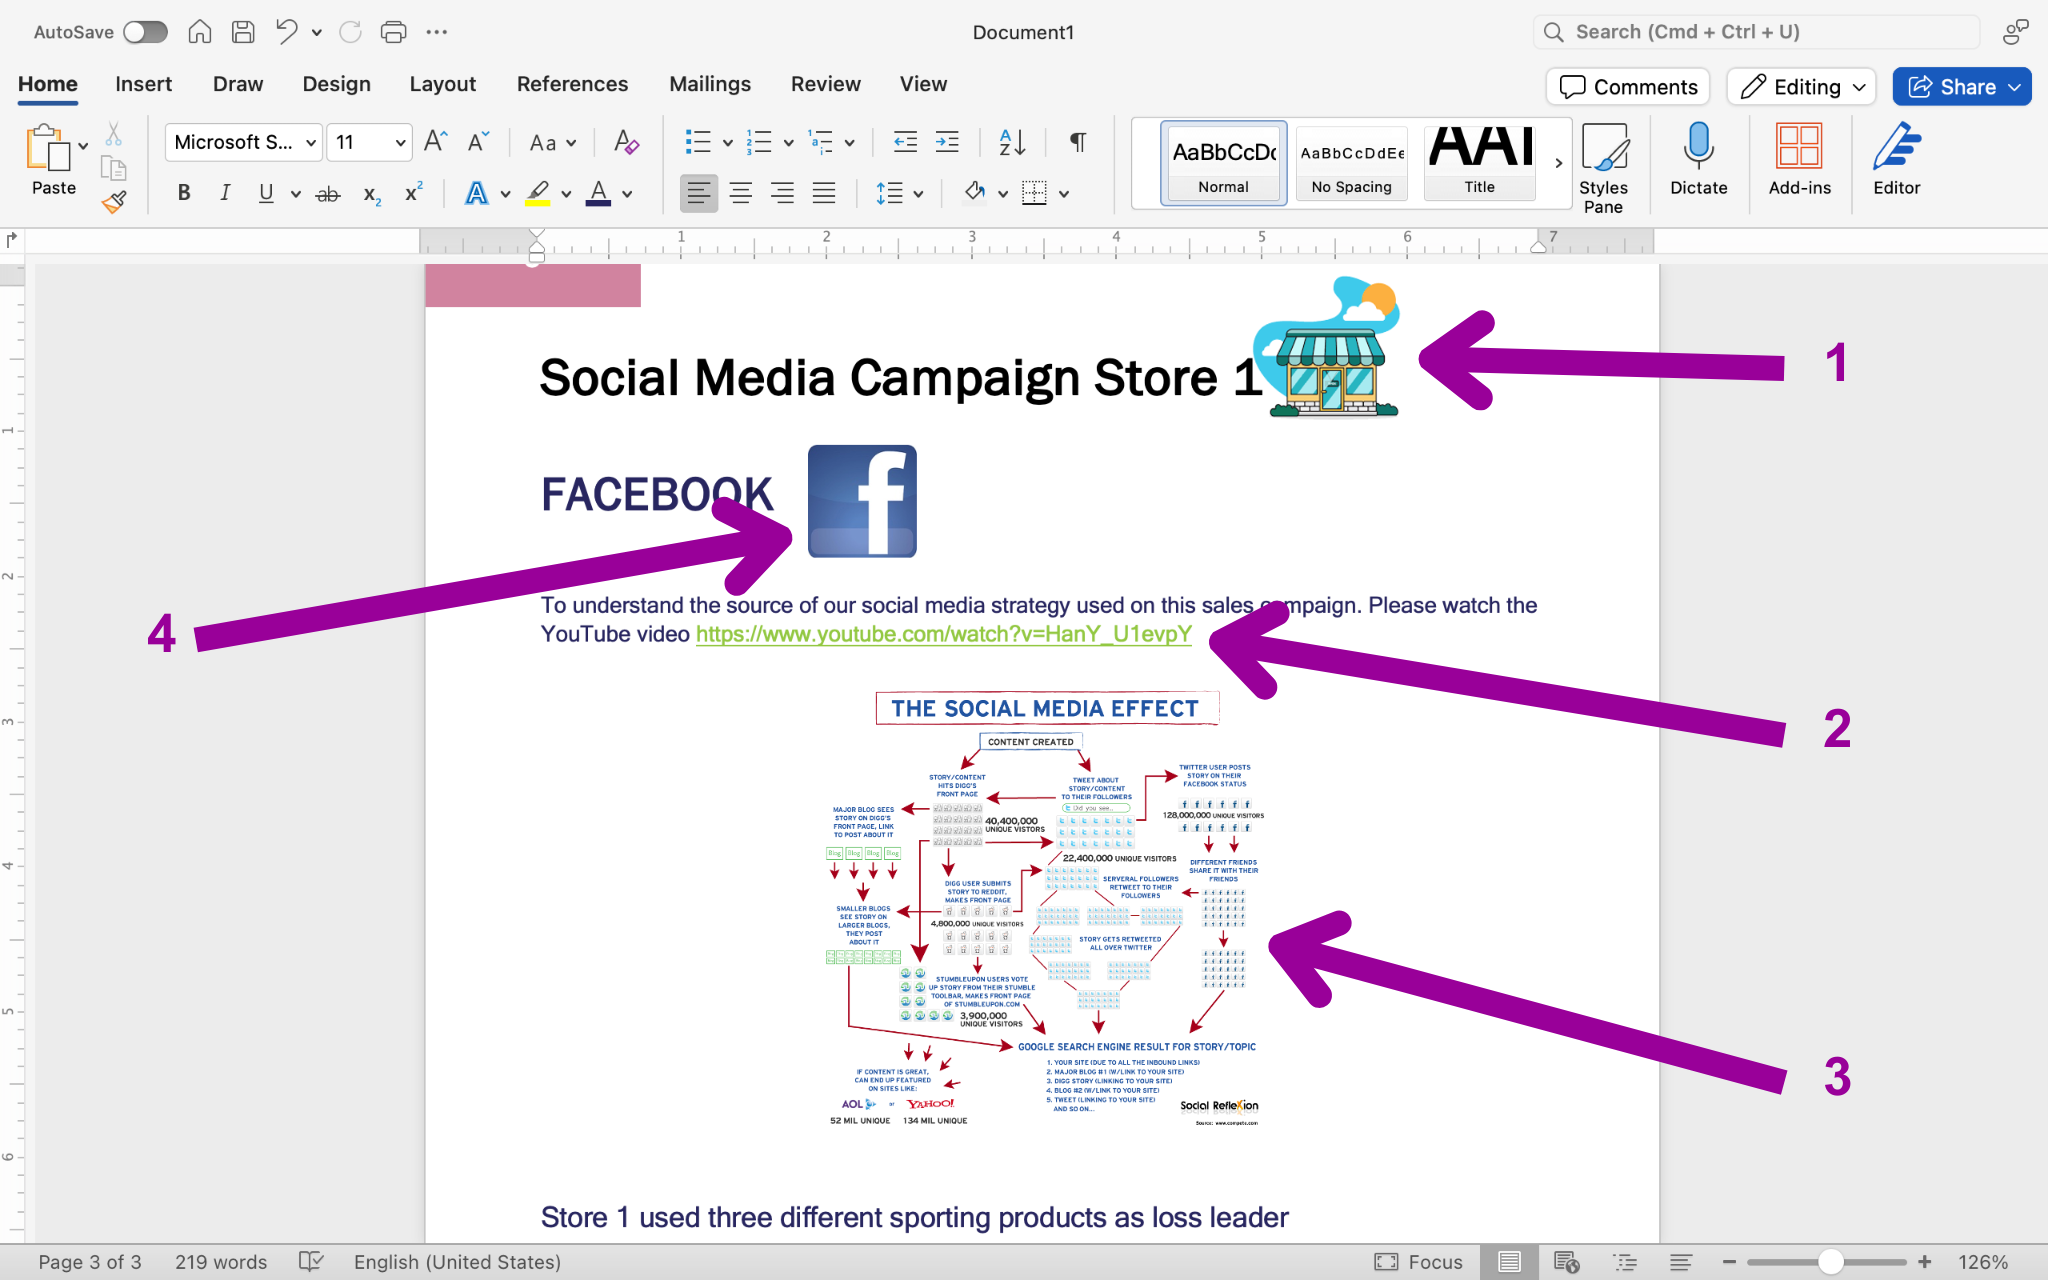Open the Insert ribbon tab
This screenshot has width=2048, height=1280.
tap(143, 84)
